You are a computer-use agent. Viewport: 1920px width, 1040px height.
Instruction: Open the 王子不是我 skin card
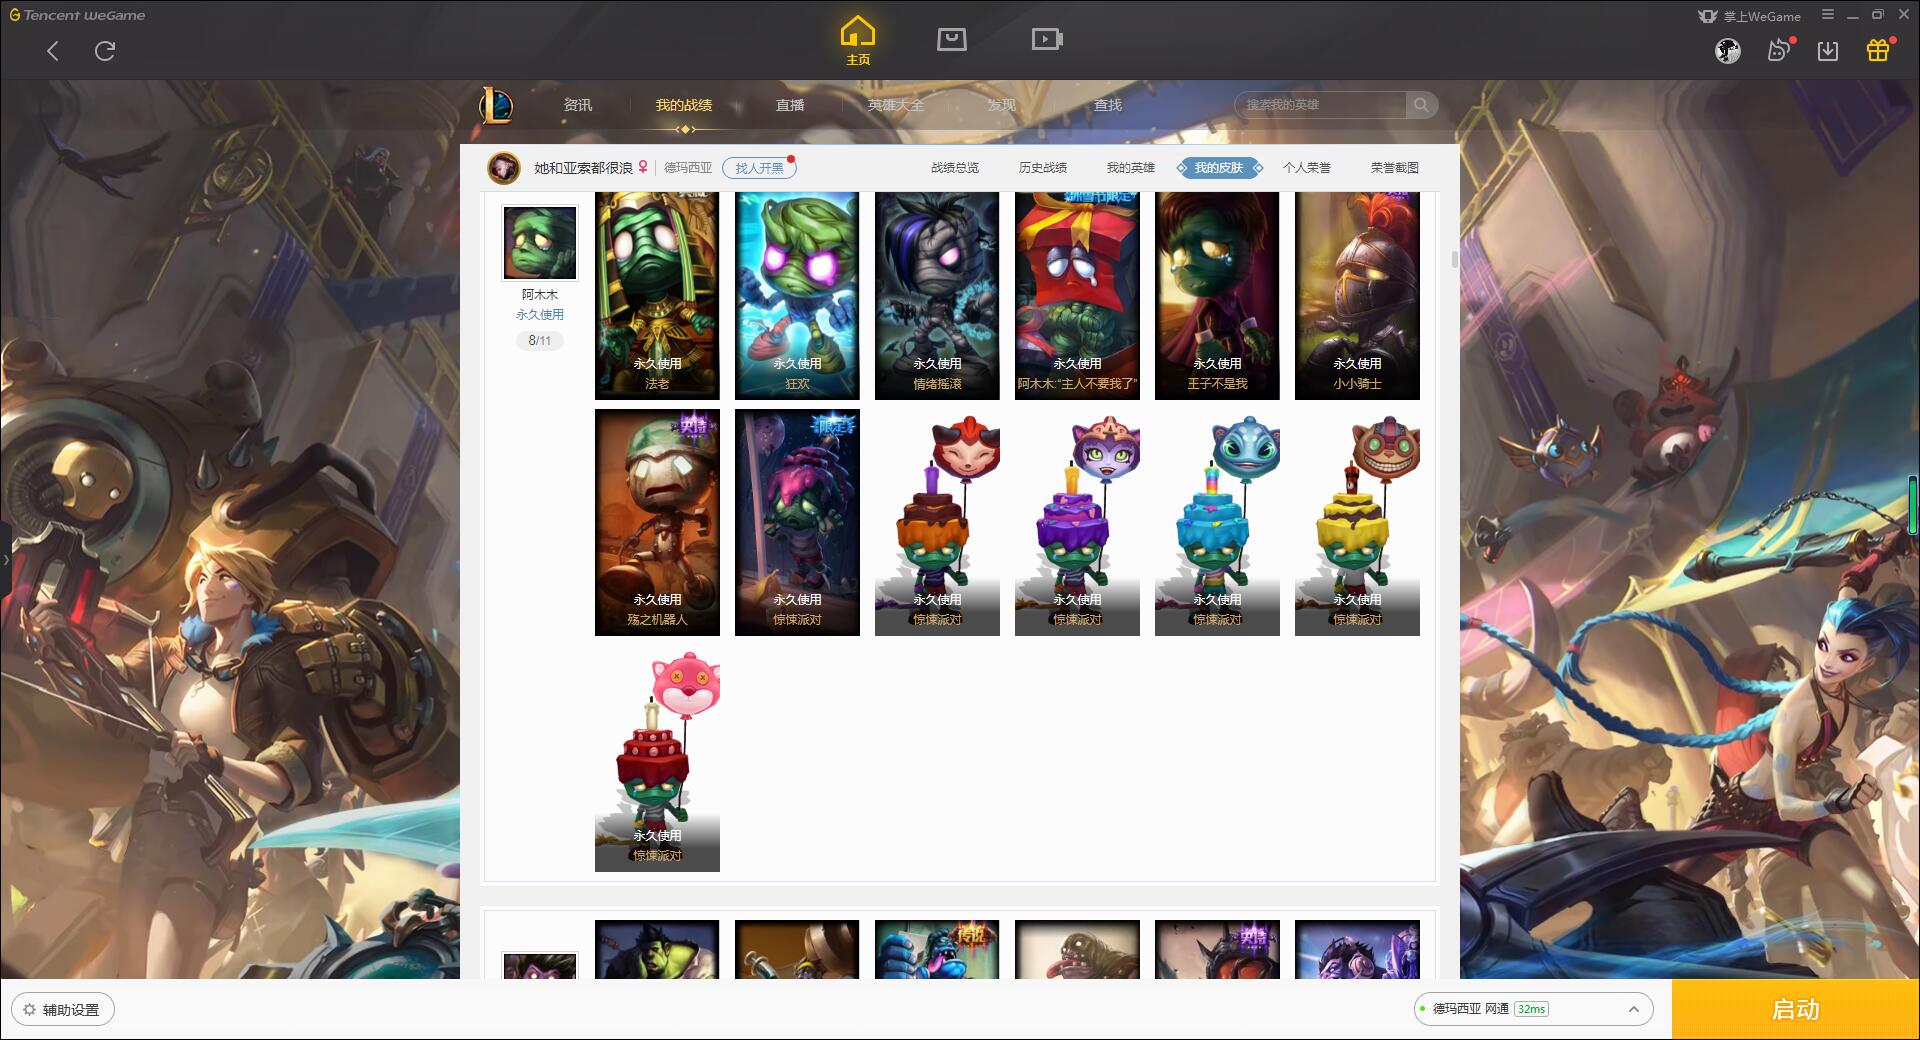[x=1217, y=296]
